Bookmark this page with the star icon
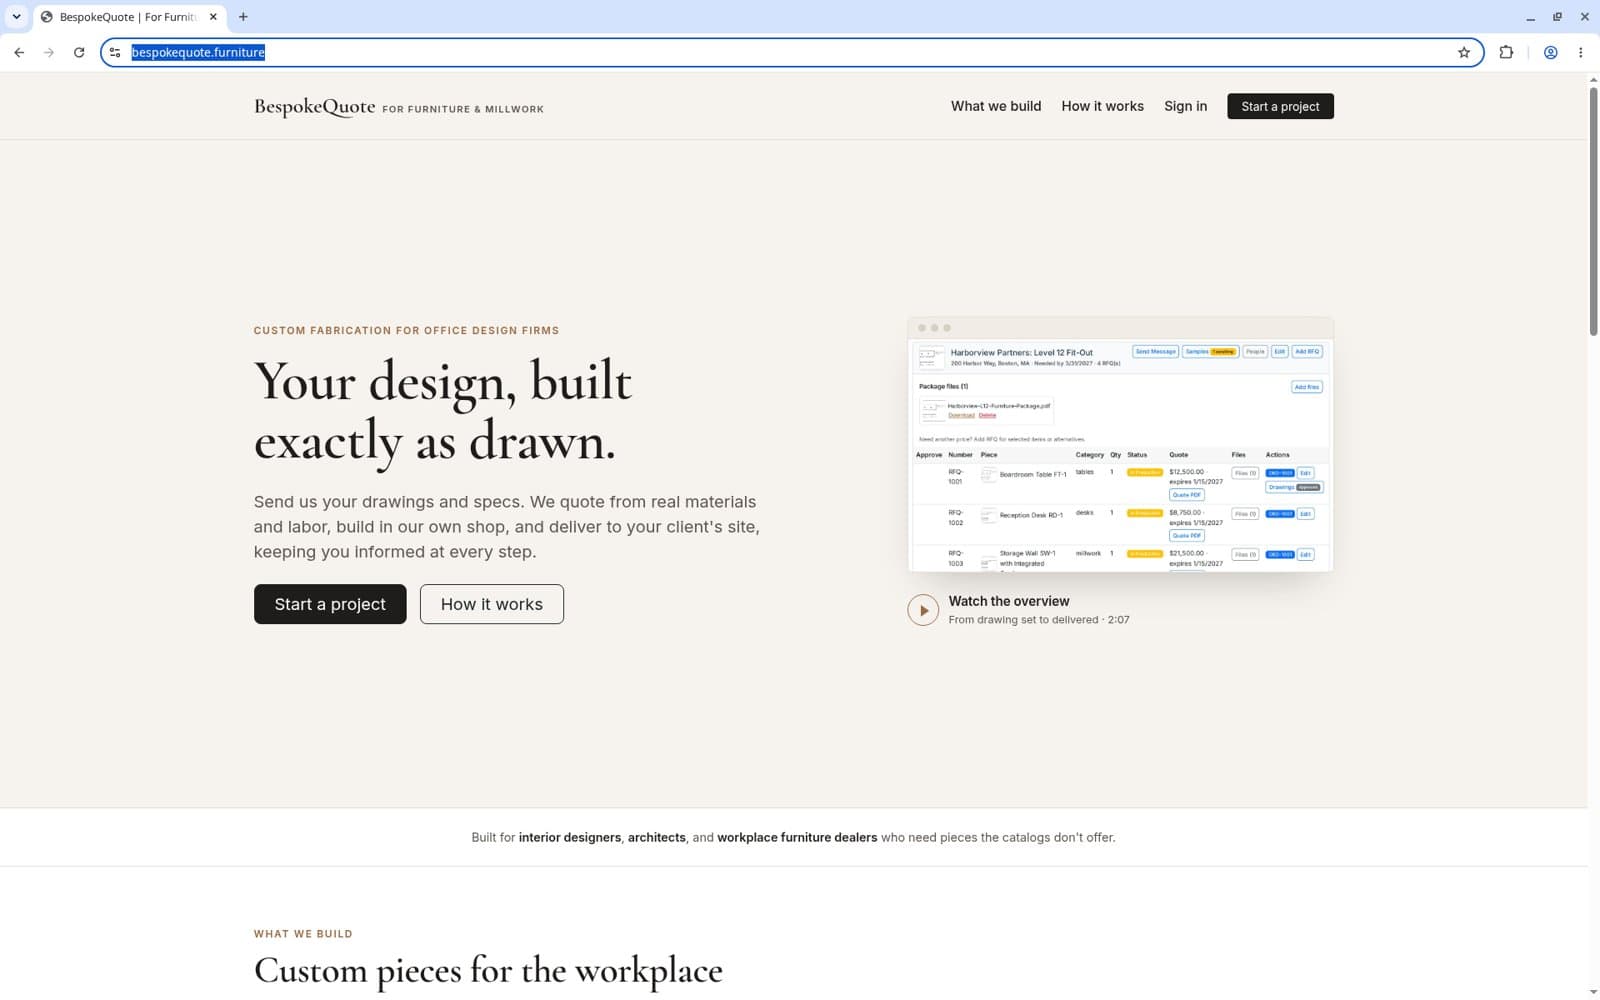 pyautogui.click(x=1464, y=52)
